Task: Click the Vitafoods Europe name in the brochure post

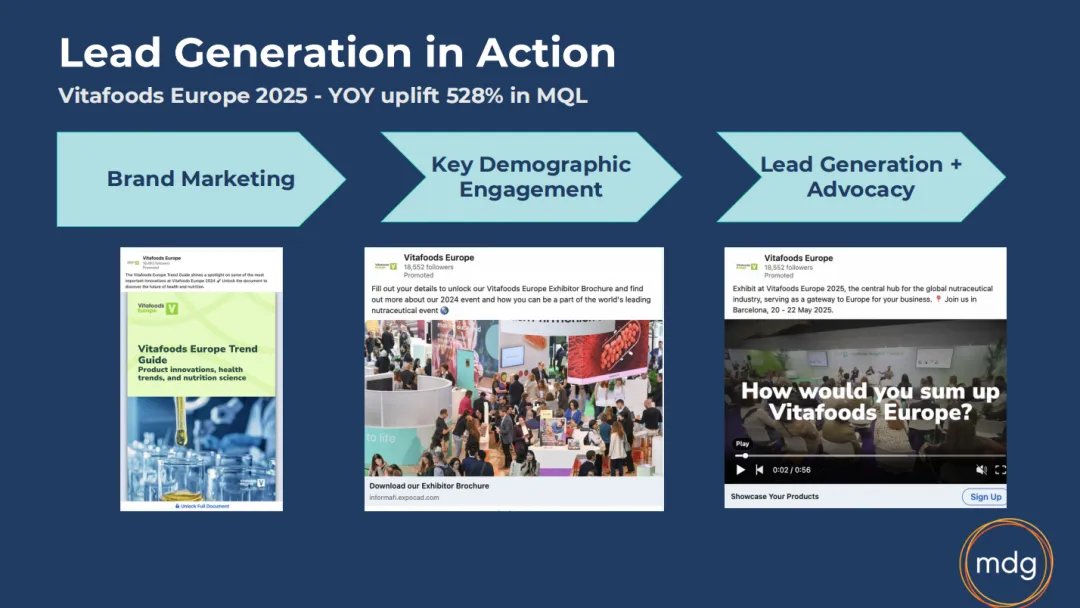Action: pos(439,258)
